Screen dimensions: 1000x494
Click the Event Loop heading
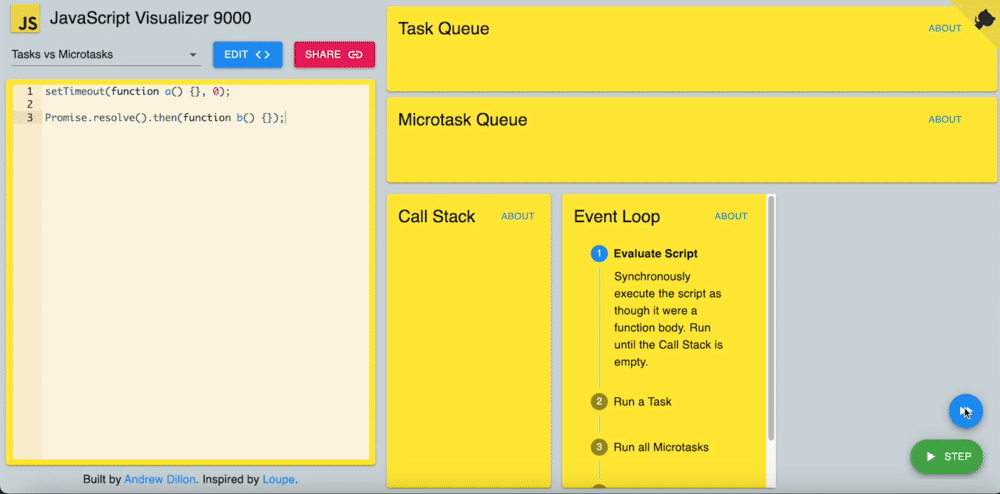point(617,217)
